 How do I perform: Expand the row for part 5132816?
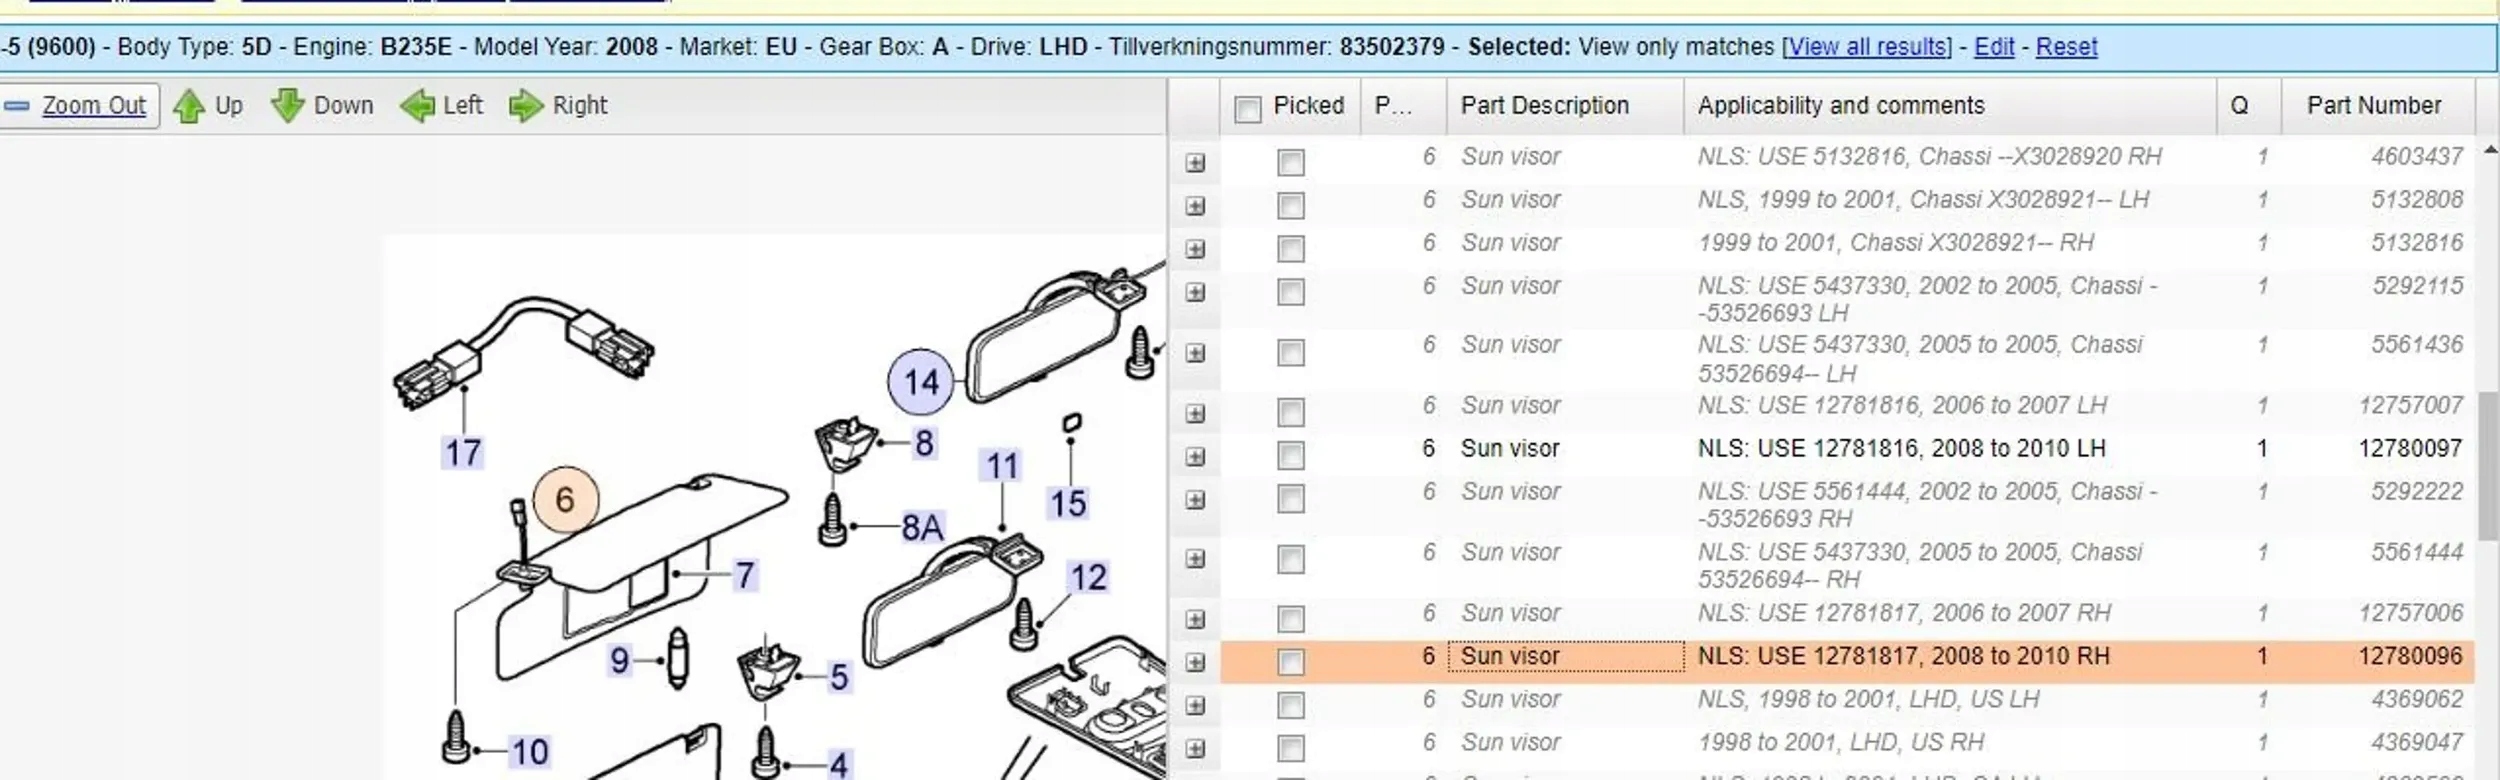[1195, 249]
